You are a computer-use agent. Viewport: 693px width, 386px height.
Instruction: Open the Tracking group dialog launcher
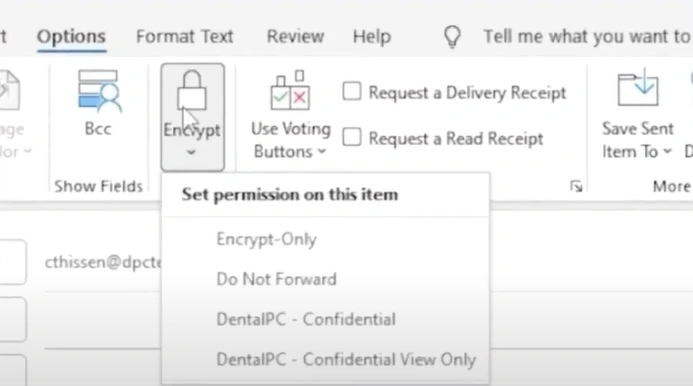coord(576,187)
